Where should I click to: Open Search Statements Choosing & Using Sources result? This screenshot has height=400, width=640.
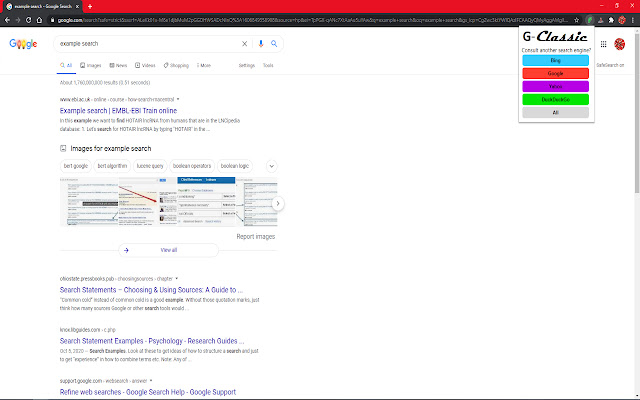pos(151,290)
